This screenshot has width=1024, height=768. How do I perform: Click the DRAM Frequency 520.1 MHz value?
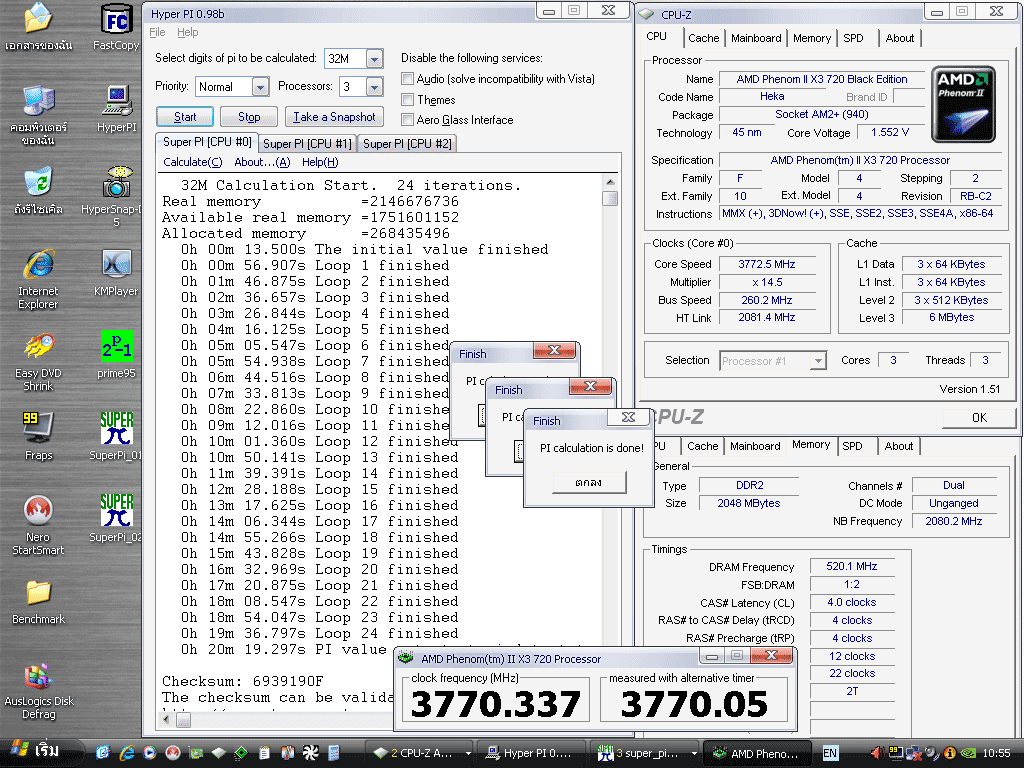pyautogui.click(x=852, y=566)
